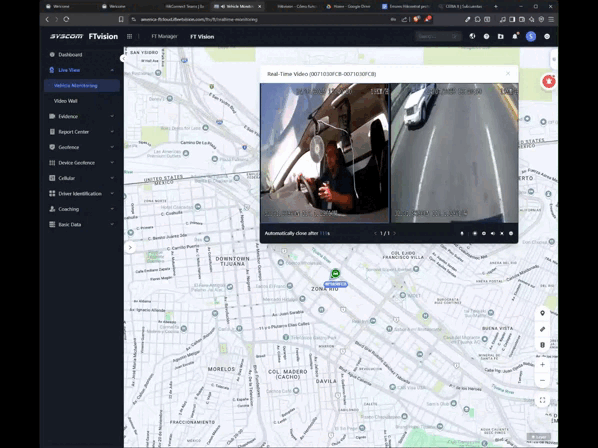The image size is (598, 448).
Task: Expand the Report Center section
Action: [82, 132]
